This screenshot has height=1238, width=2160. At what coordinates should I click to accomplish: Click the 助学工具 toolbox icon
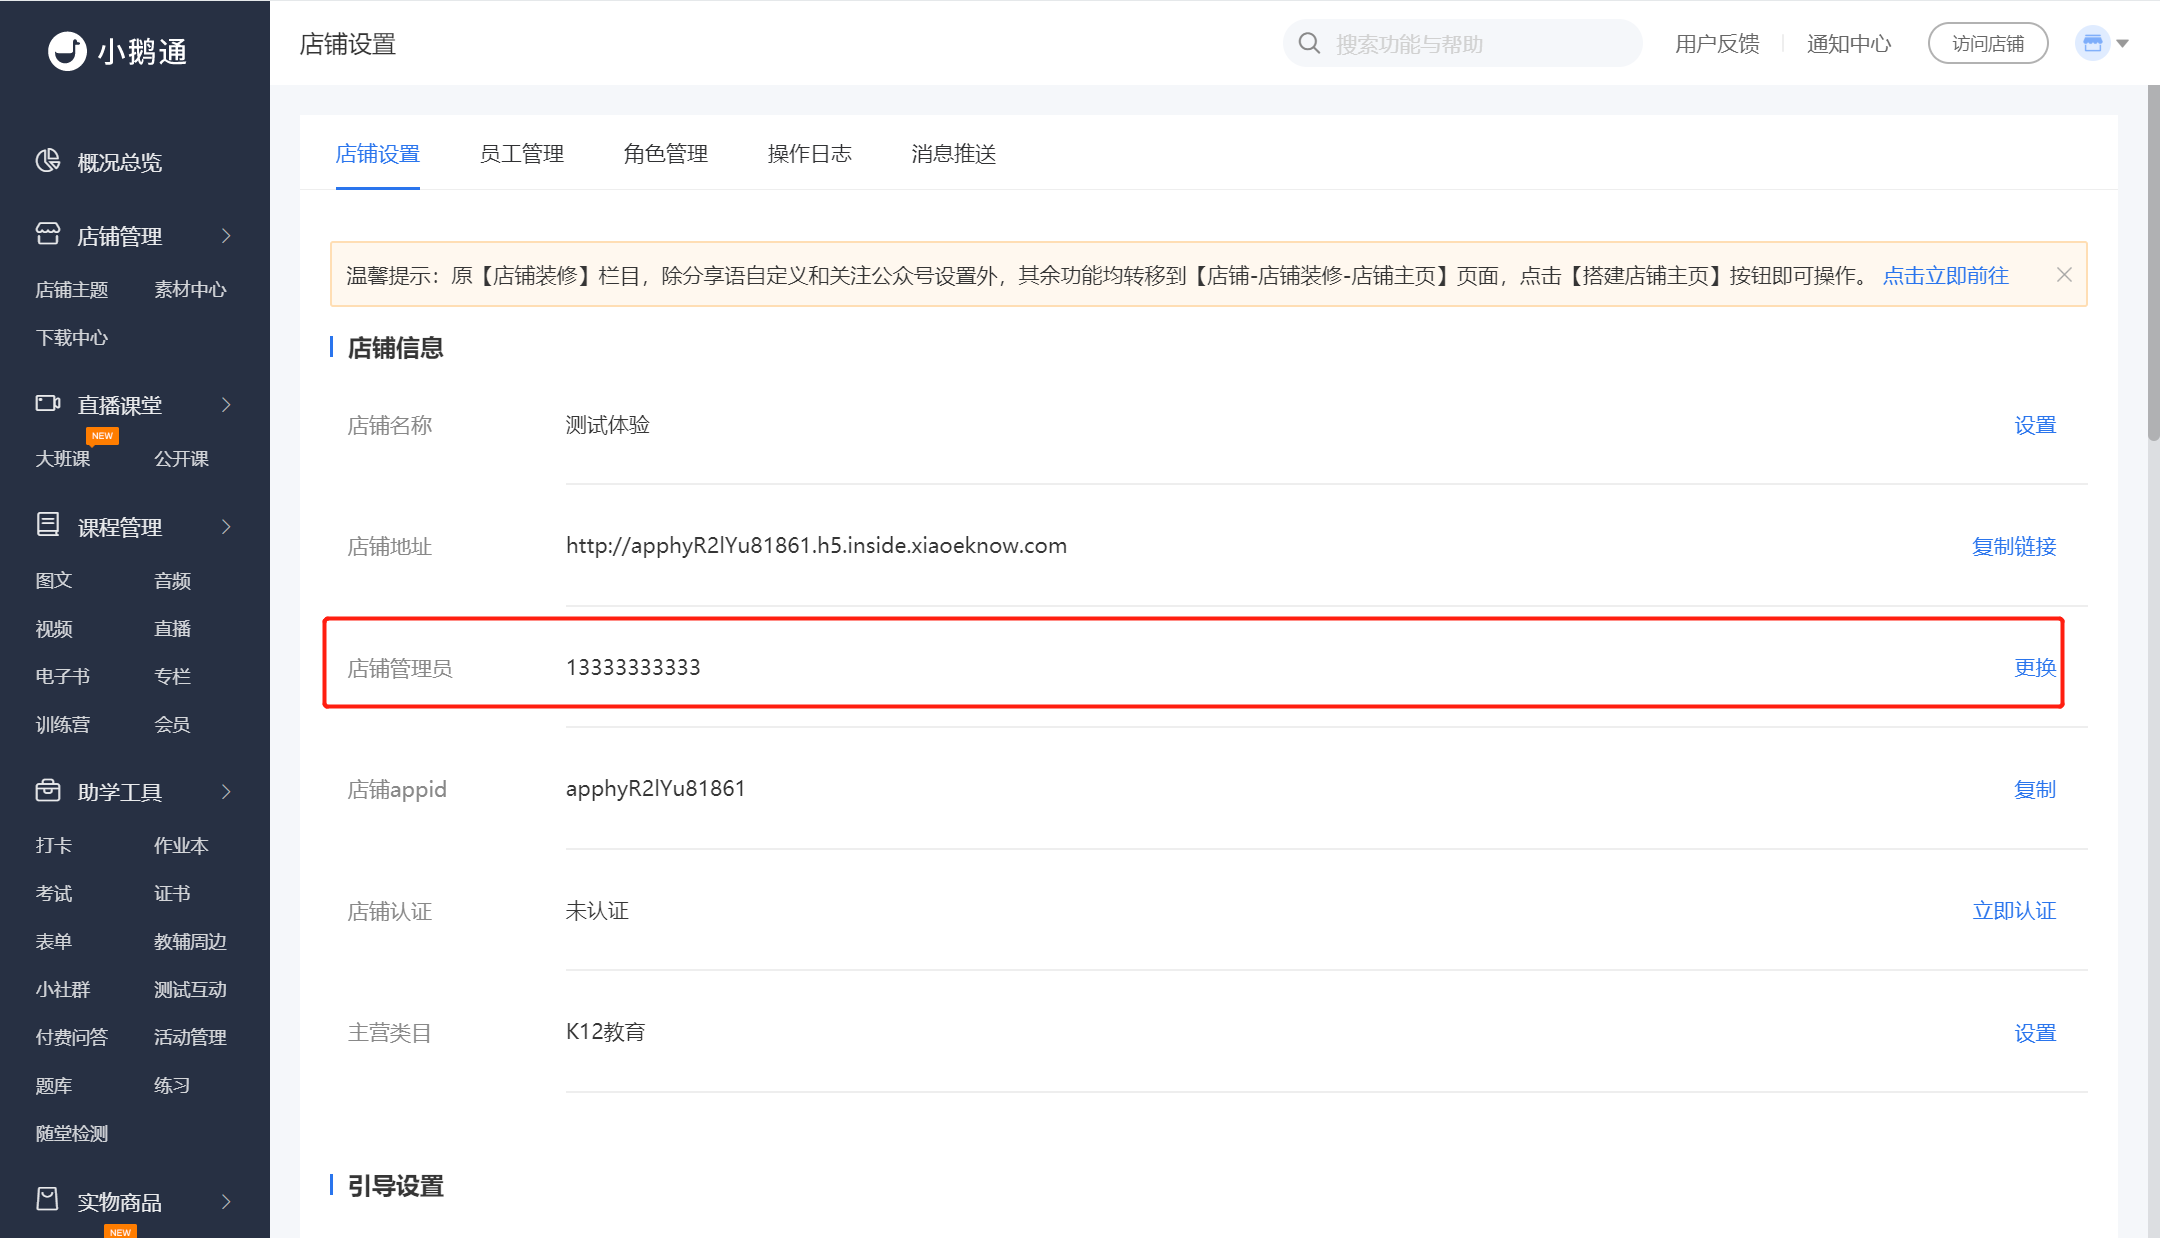pyautogui.click(x=48, y=791)
